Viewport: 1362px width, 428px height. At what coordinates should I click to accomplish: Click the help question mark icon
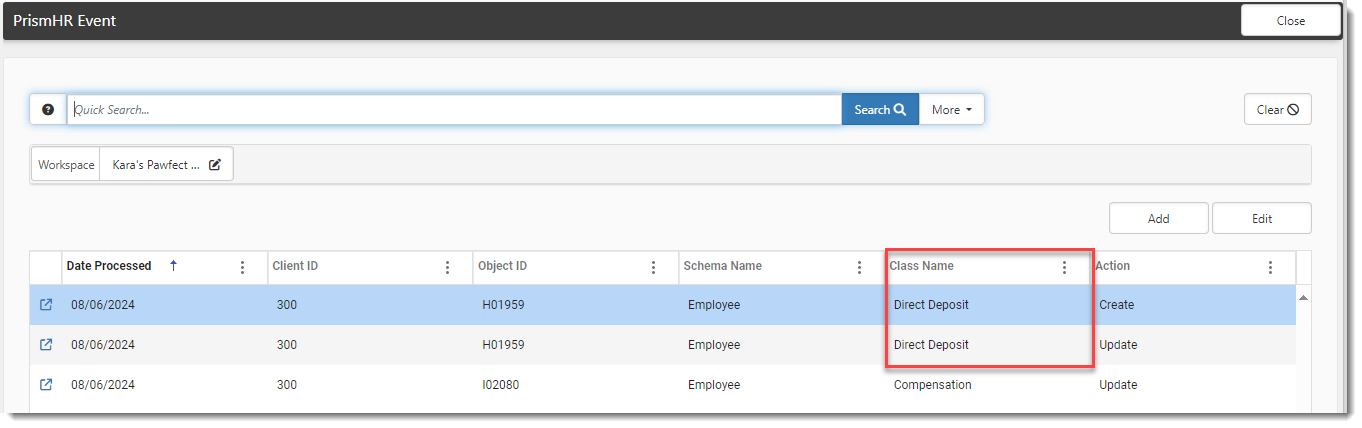(48, 110)
